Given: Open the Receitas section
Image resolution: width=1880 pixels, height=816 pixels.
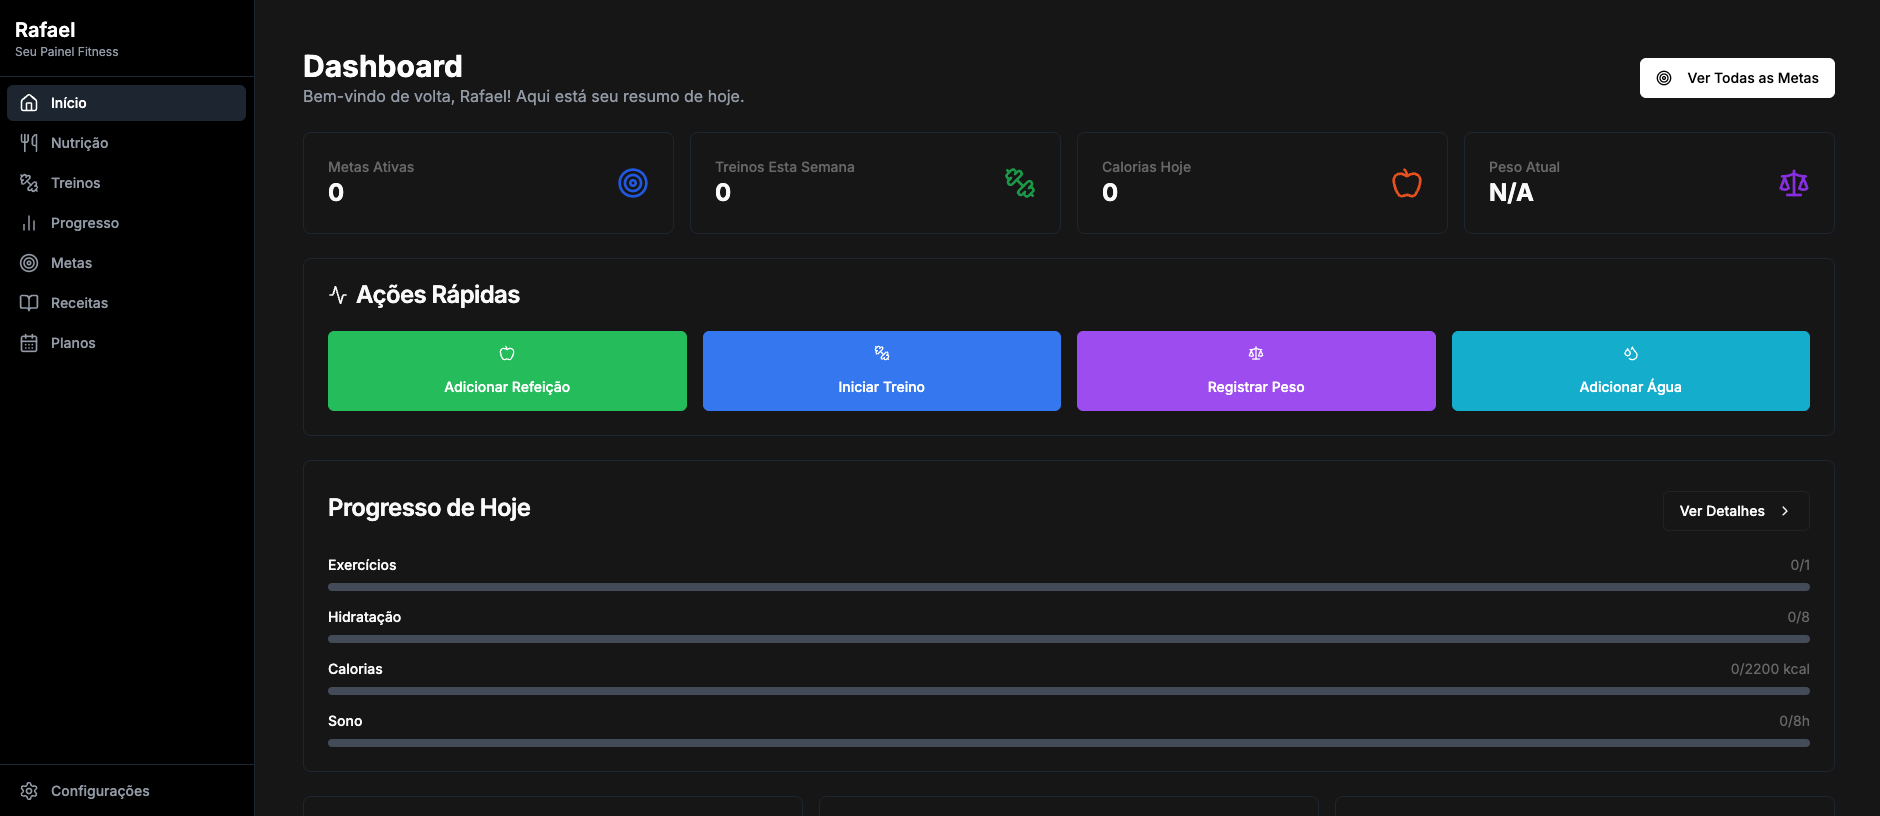Looking at the screenshot, I should [126, 303].
